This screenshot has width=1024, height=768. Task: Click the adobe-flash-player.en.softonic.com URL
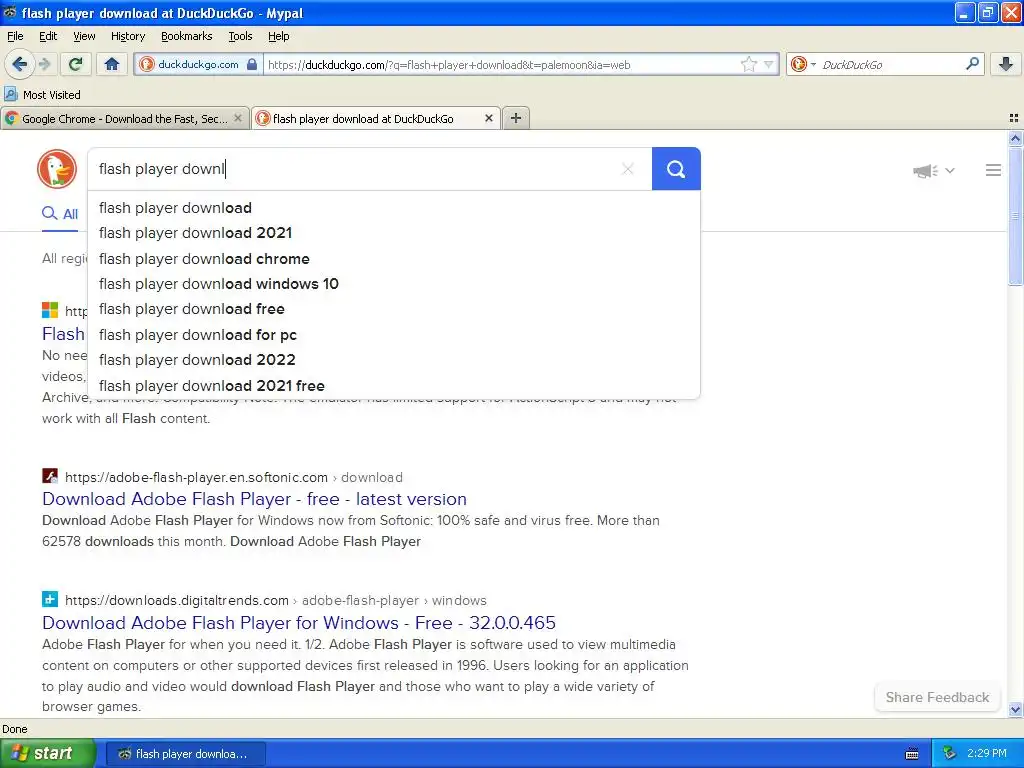click(x=196, y=477)
